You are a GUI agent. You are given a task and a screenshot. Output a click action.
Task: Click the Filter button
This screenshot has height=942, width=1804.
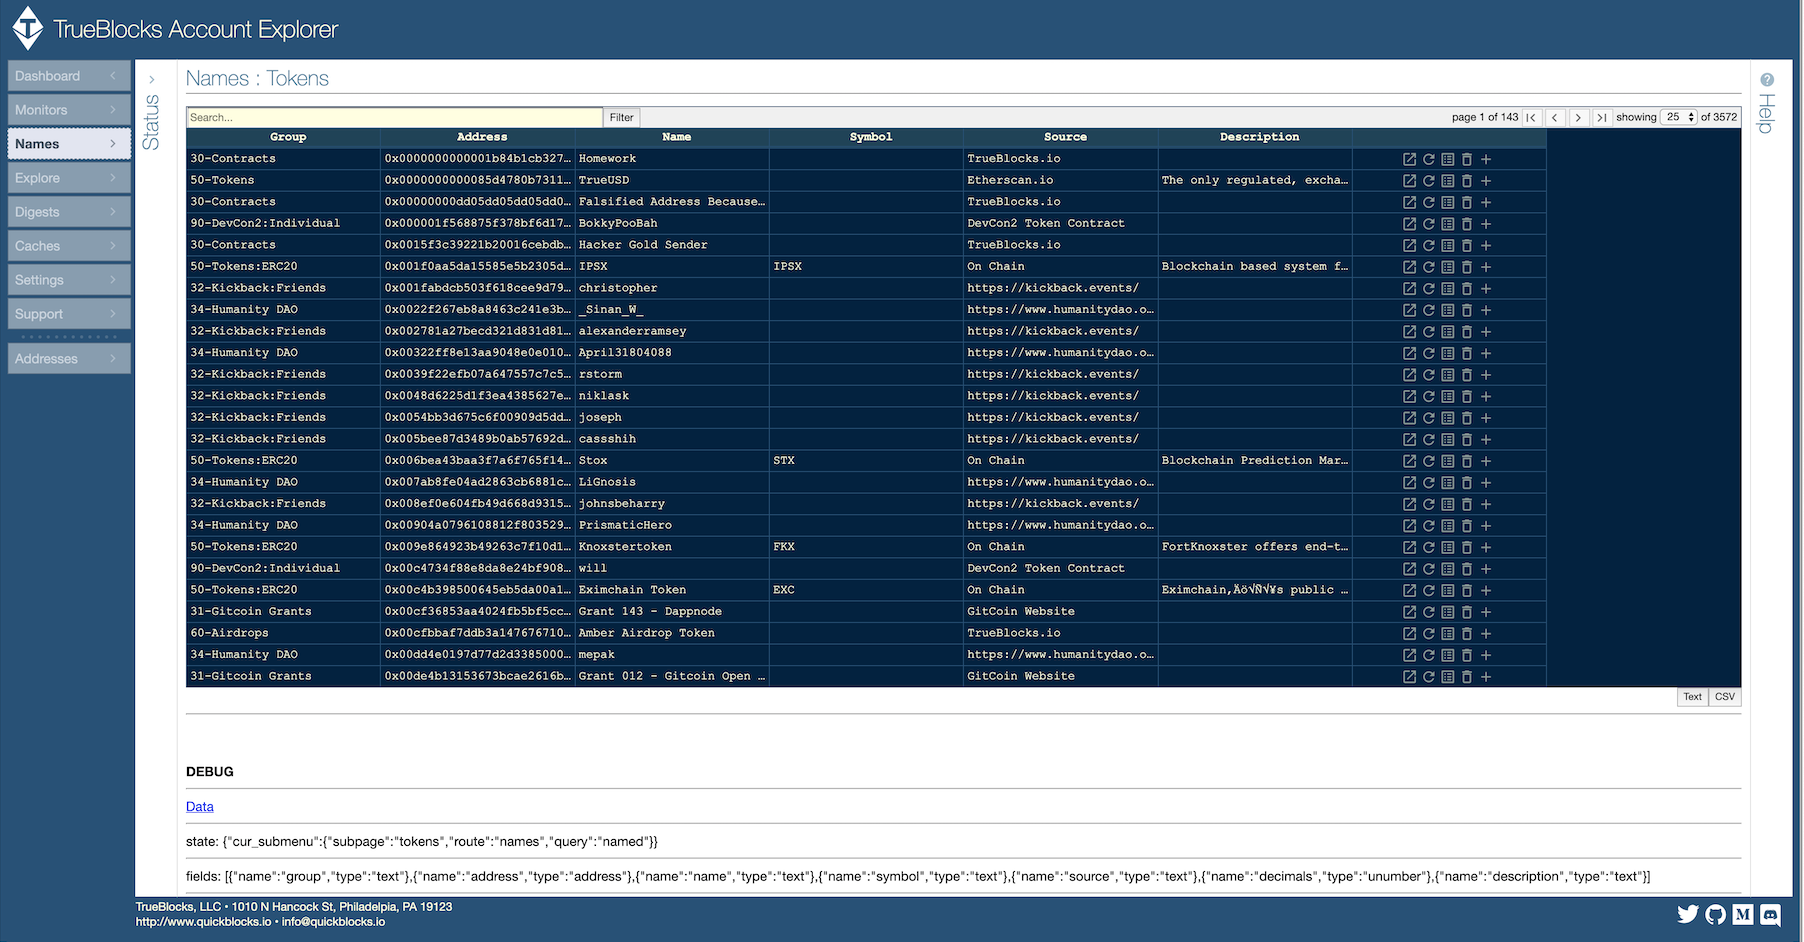pyautogui.click(x=621, y=117)
